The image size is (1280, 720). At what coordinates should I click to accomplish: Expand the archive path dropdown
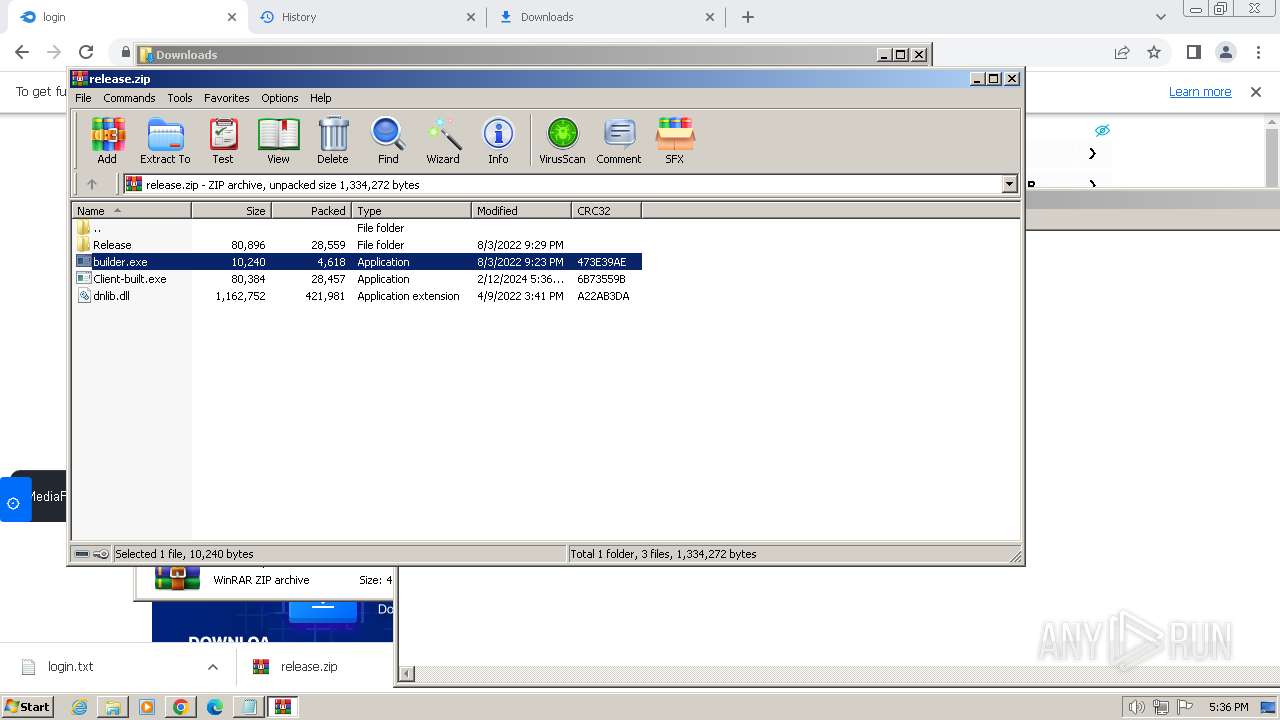coord(1009,184)
